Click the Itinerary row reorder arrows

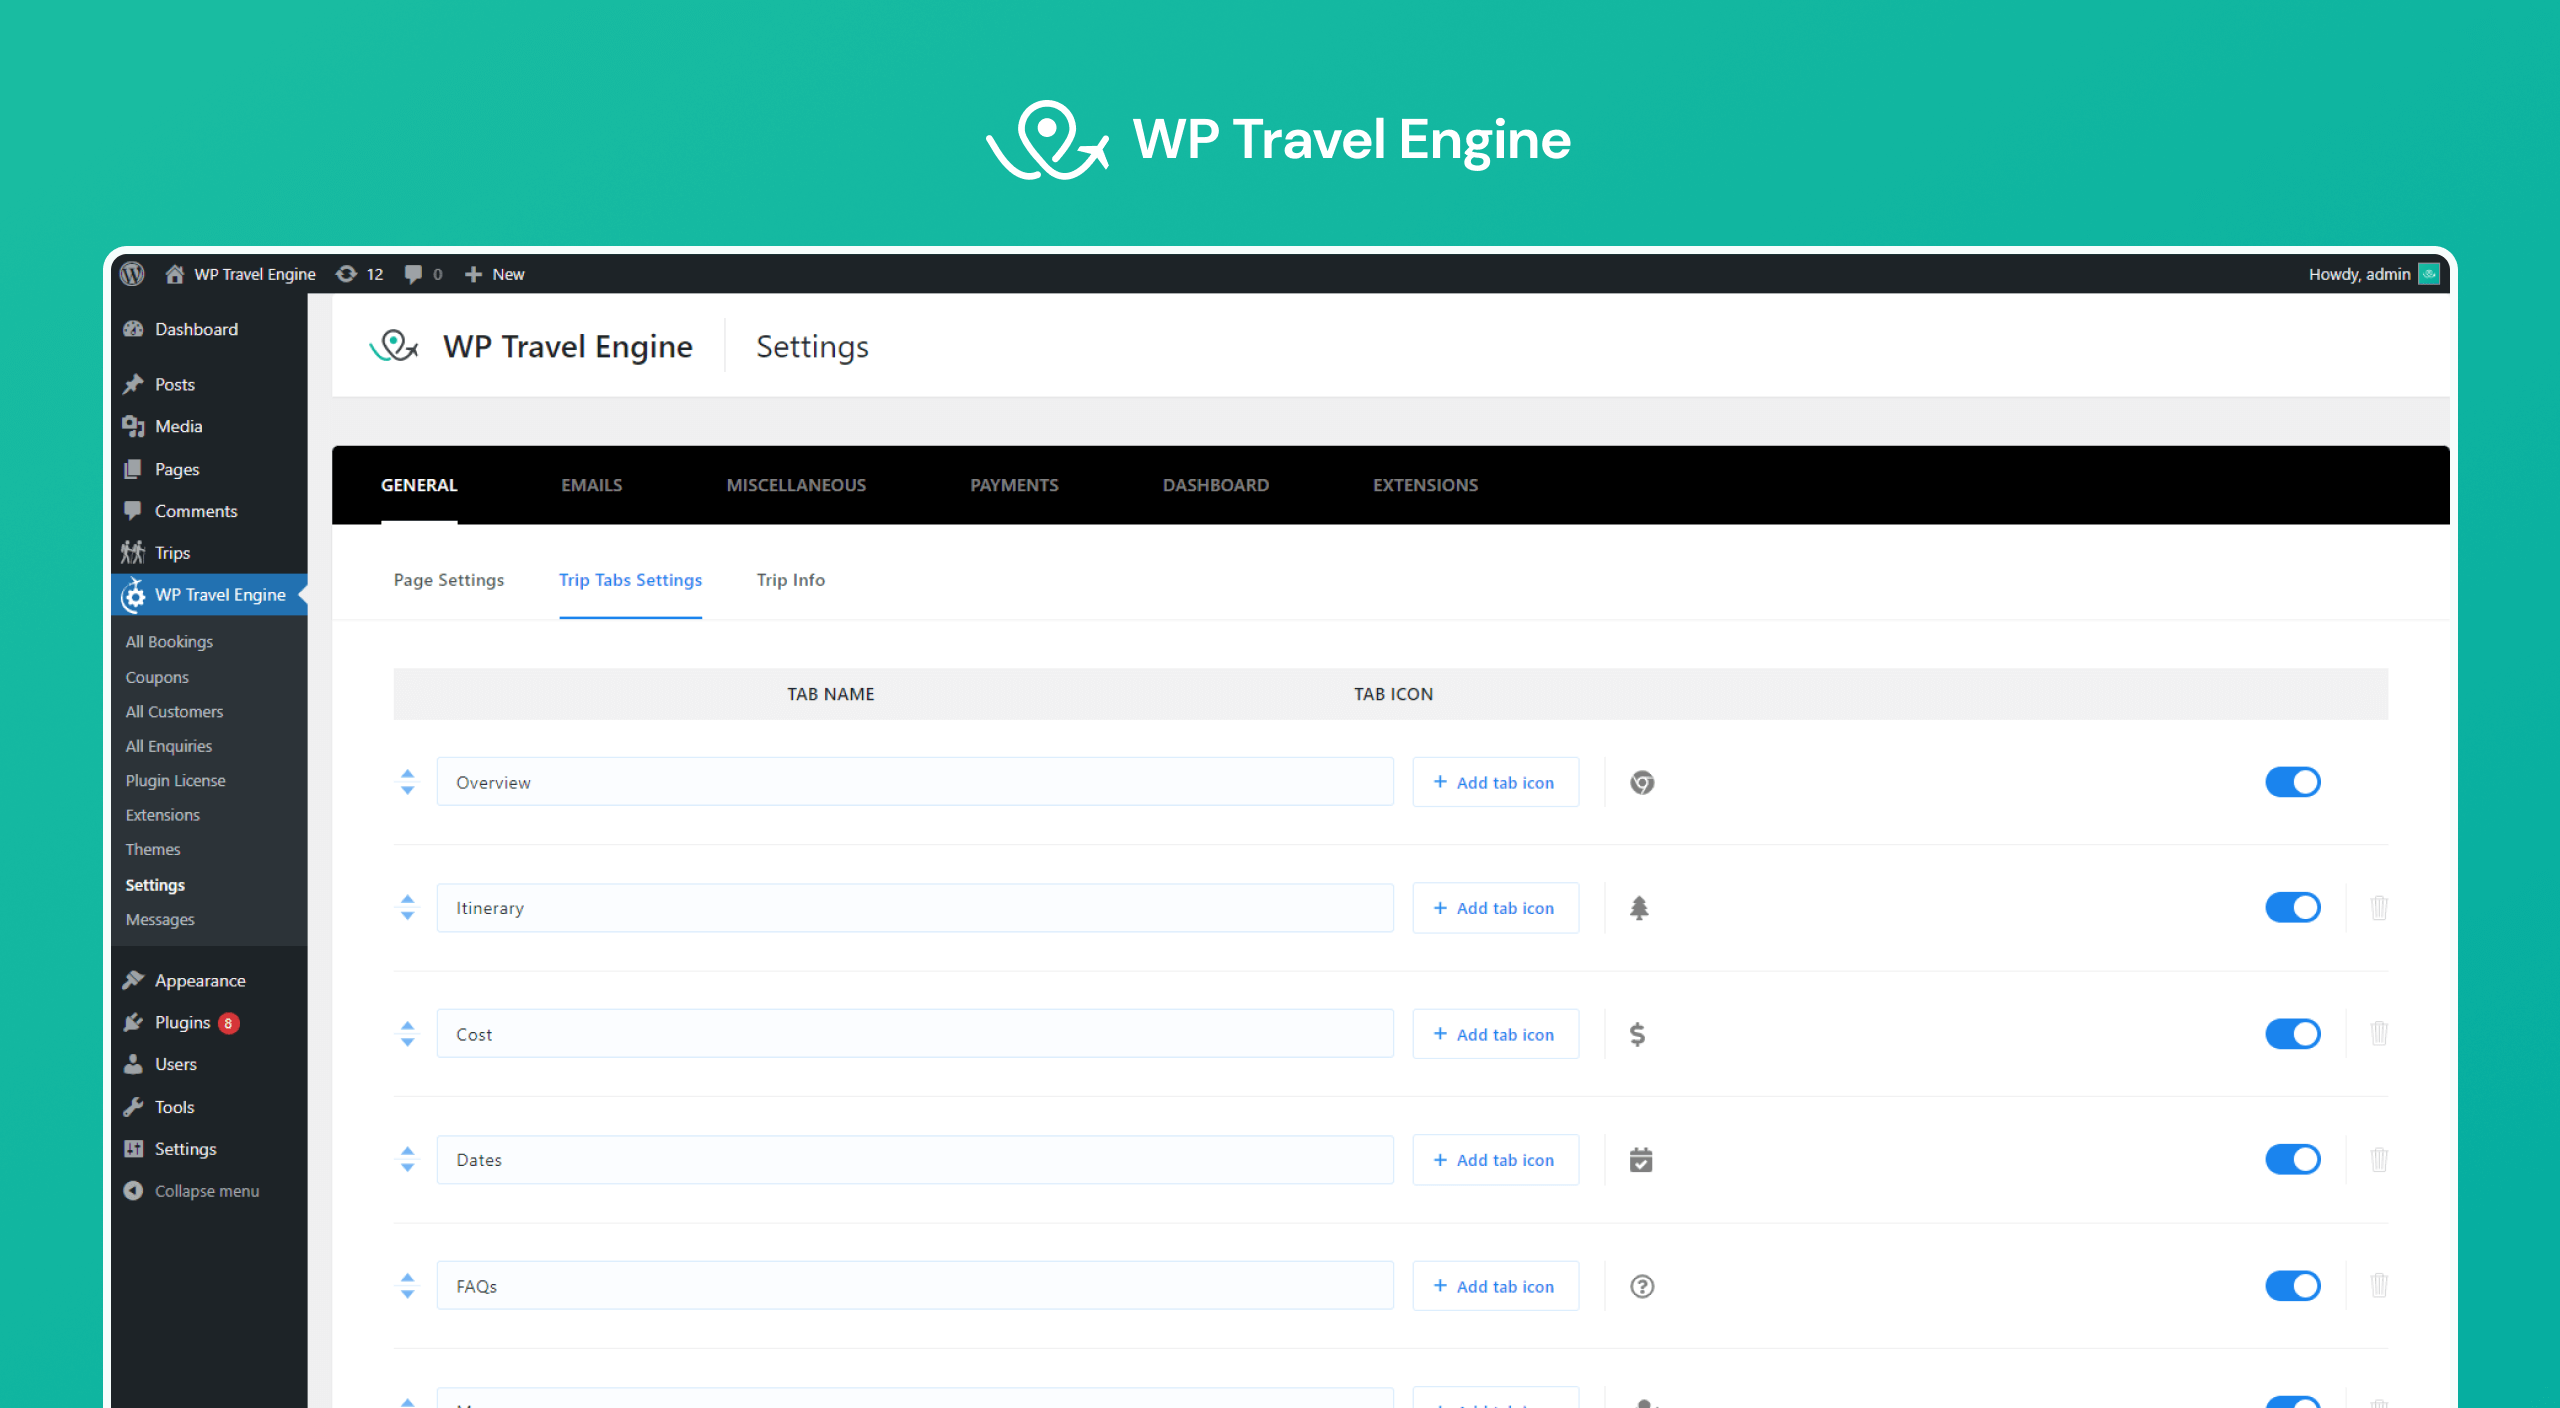[407, 908]
